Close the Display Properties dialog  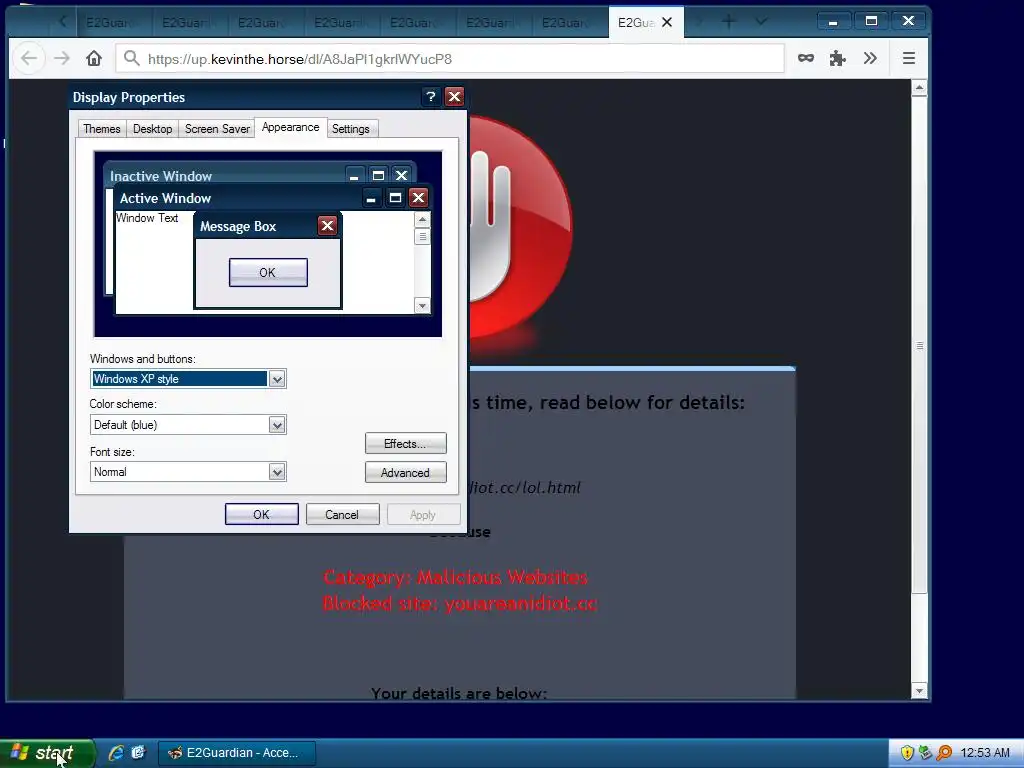click(454, 97)
